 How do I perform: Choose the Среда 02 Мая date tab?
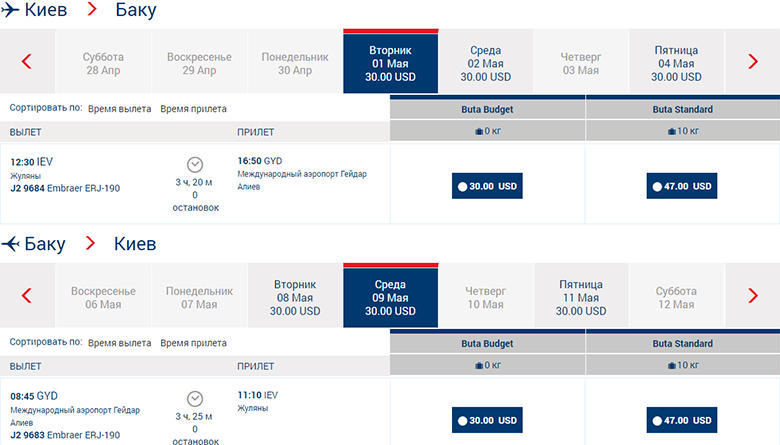tap(486, 63)
